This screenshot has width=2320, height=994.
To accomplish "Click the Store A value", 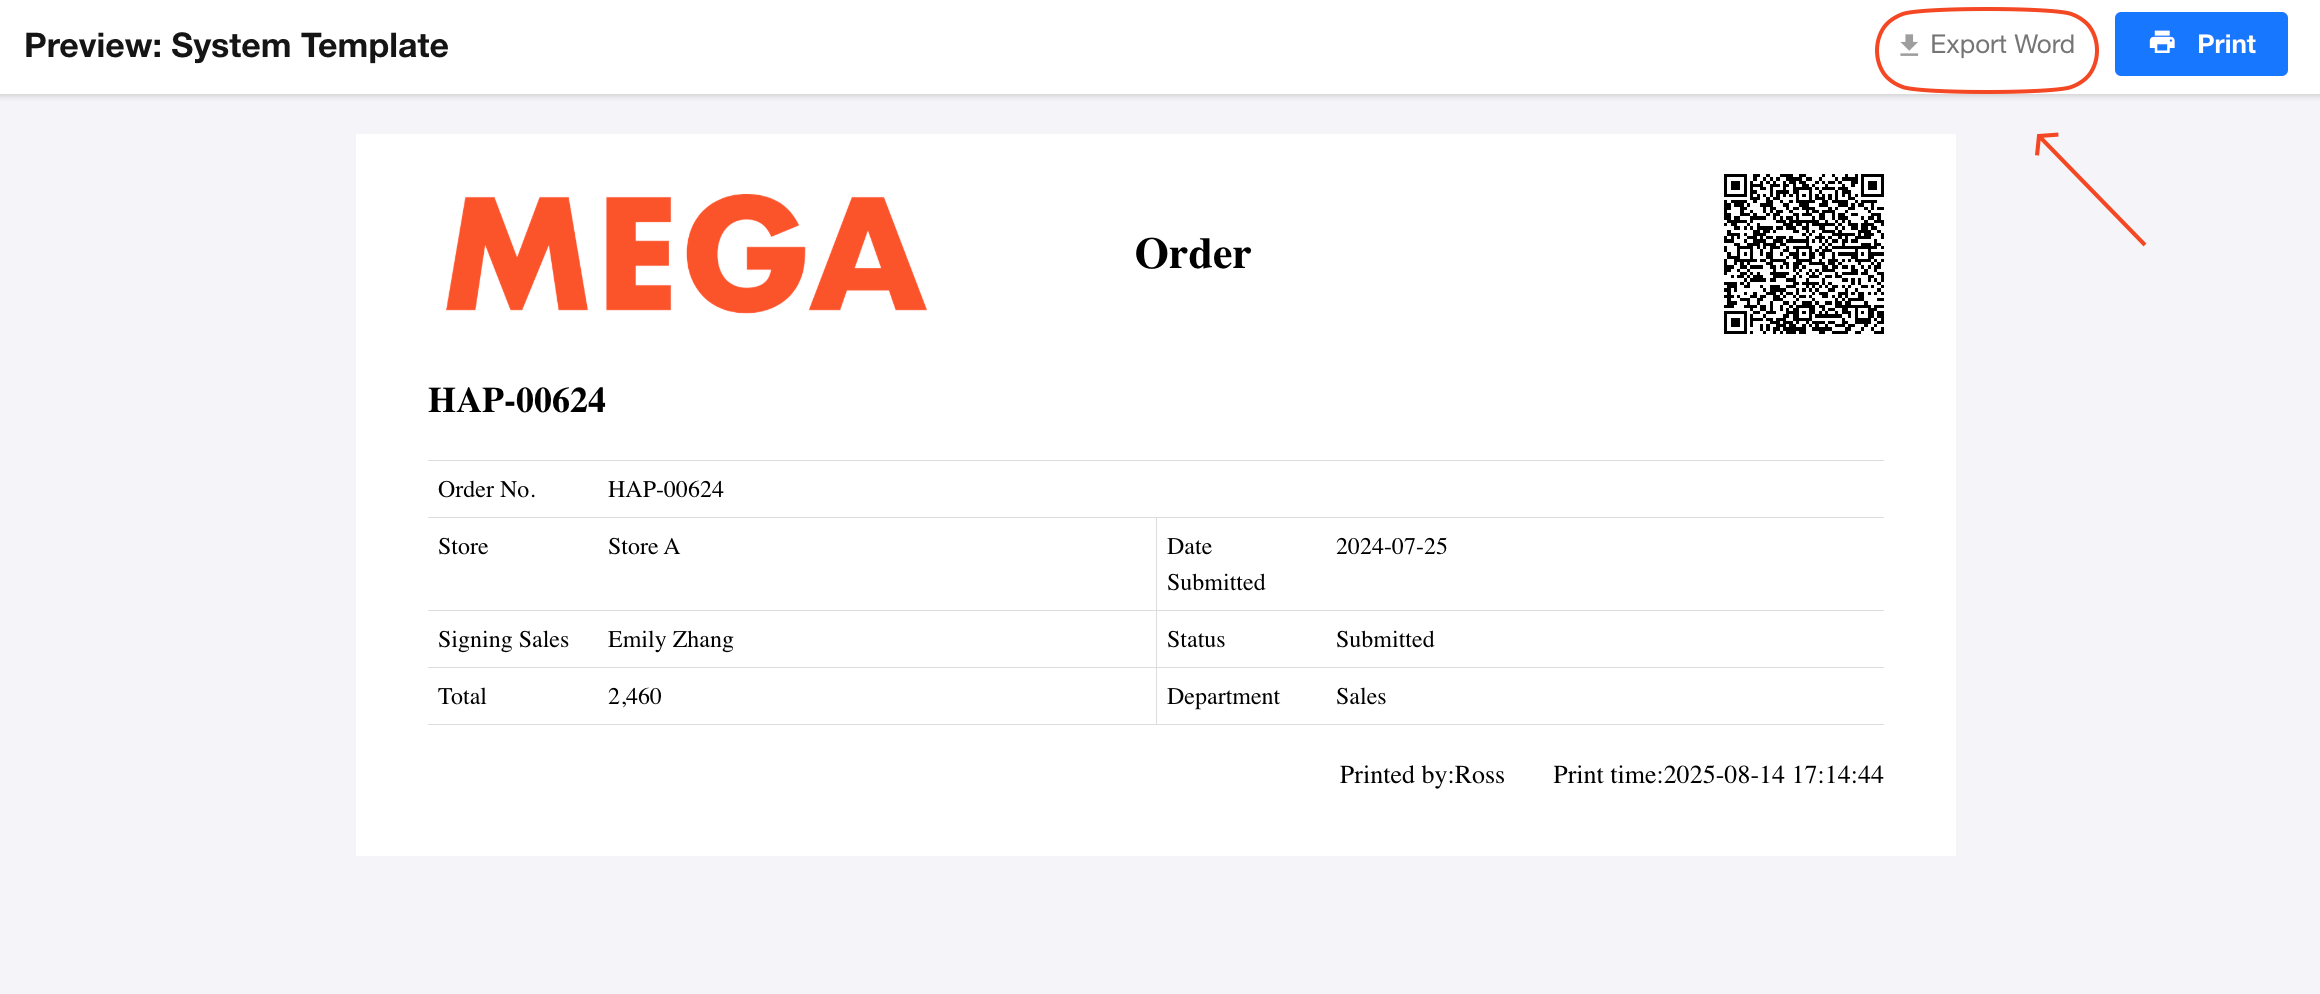I will coord(643,546).
